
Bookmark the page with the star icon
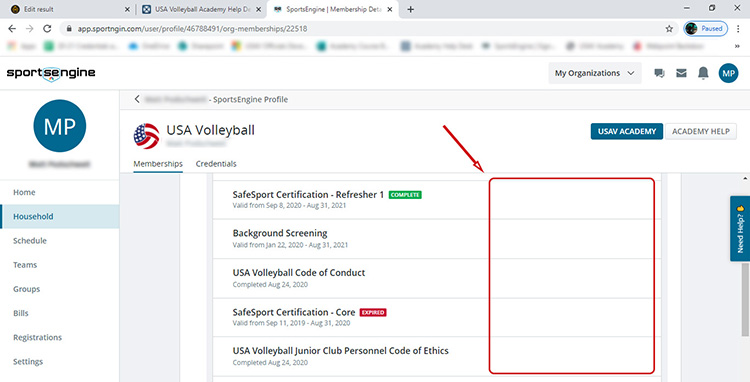point(669,29)
